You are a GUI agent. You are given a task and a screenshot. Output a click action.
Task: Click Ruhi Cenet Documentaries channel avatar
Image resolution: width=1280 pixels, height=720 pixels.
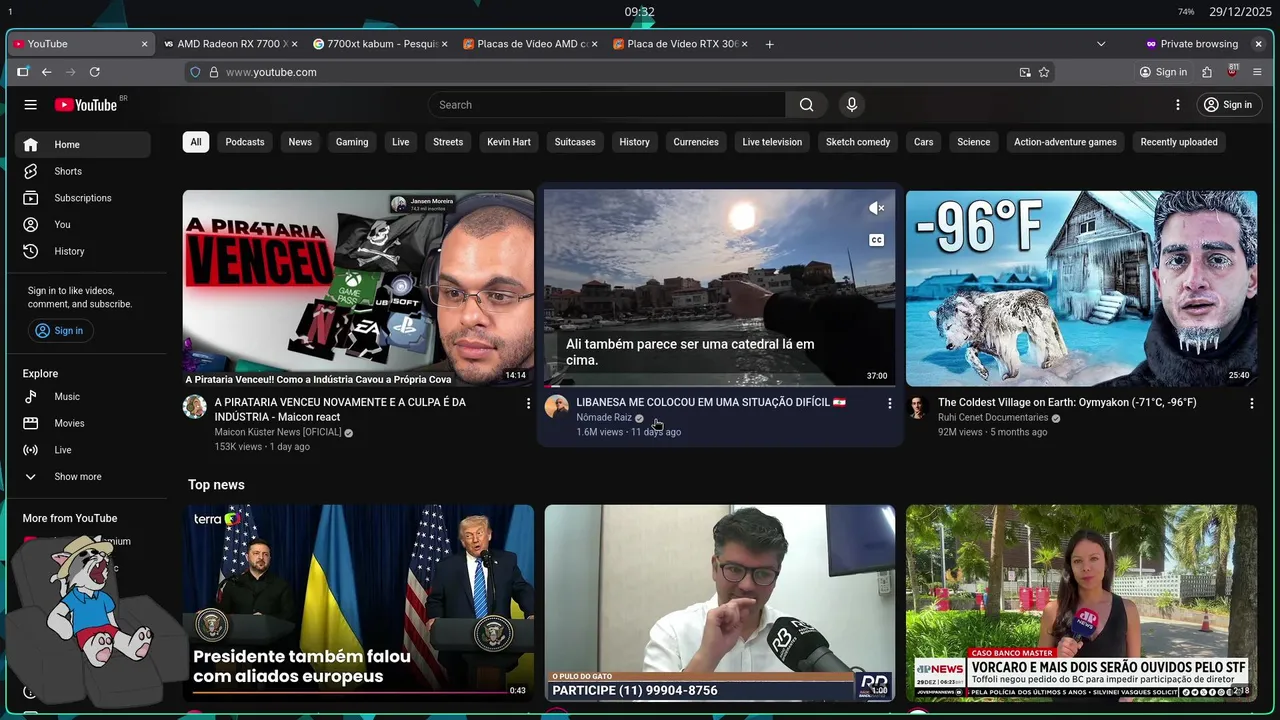918,407
